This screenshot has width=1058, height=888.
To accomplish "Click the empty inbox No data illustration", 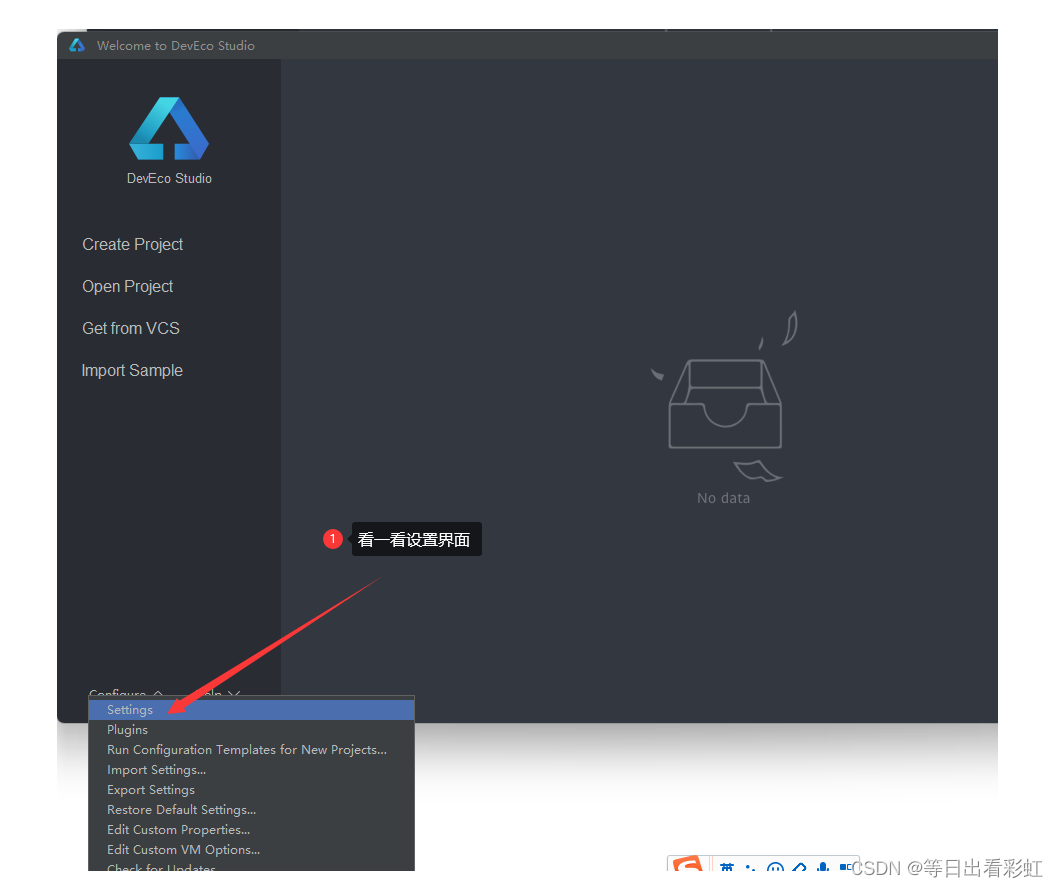I will point(725,397).
